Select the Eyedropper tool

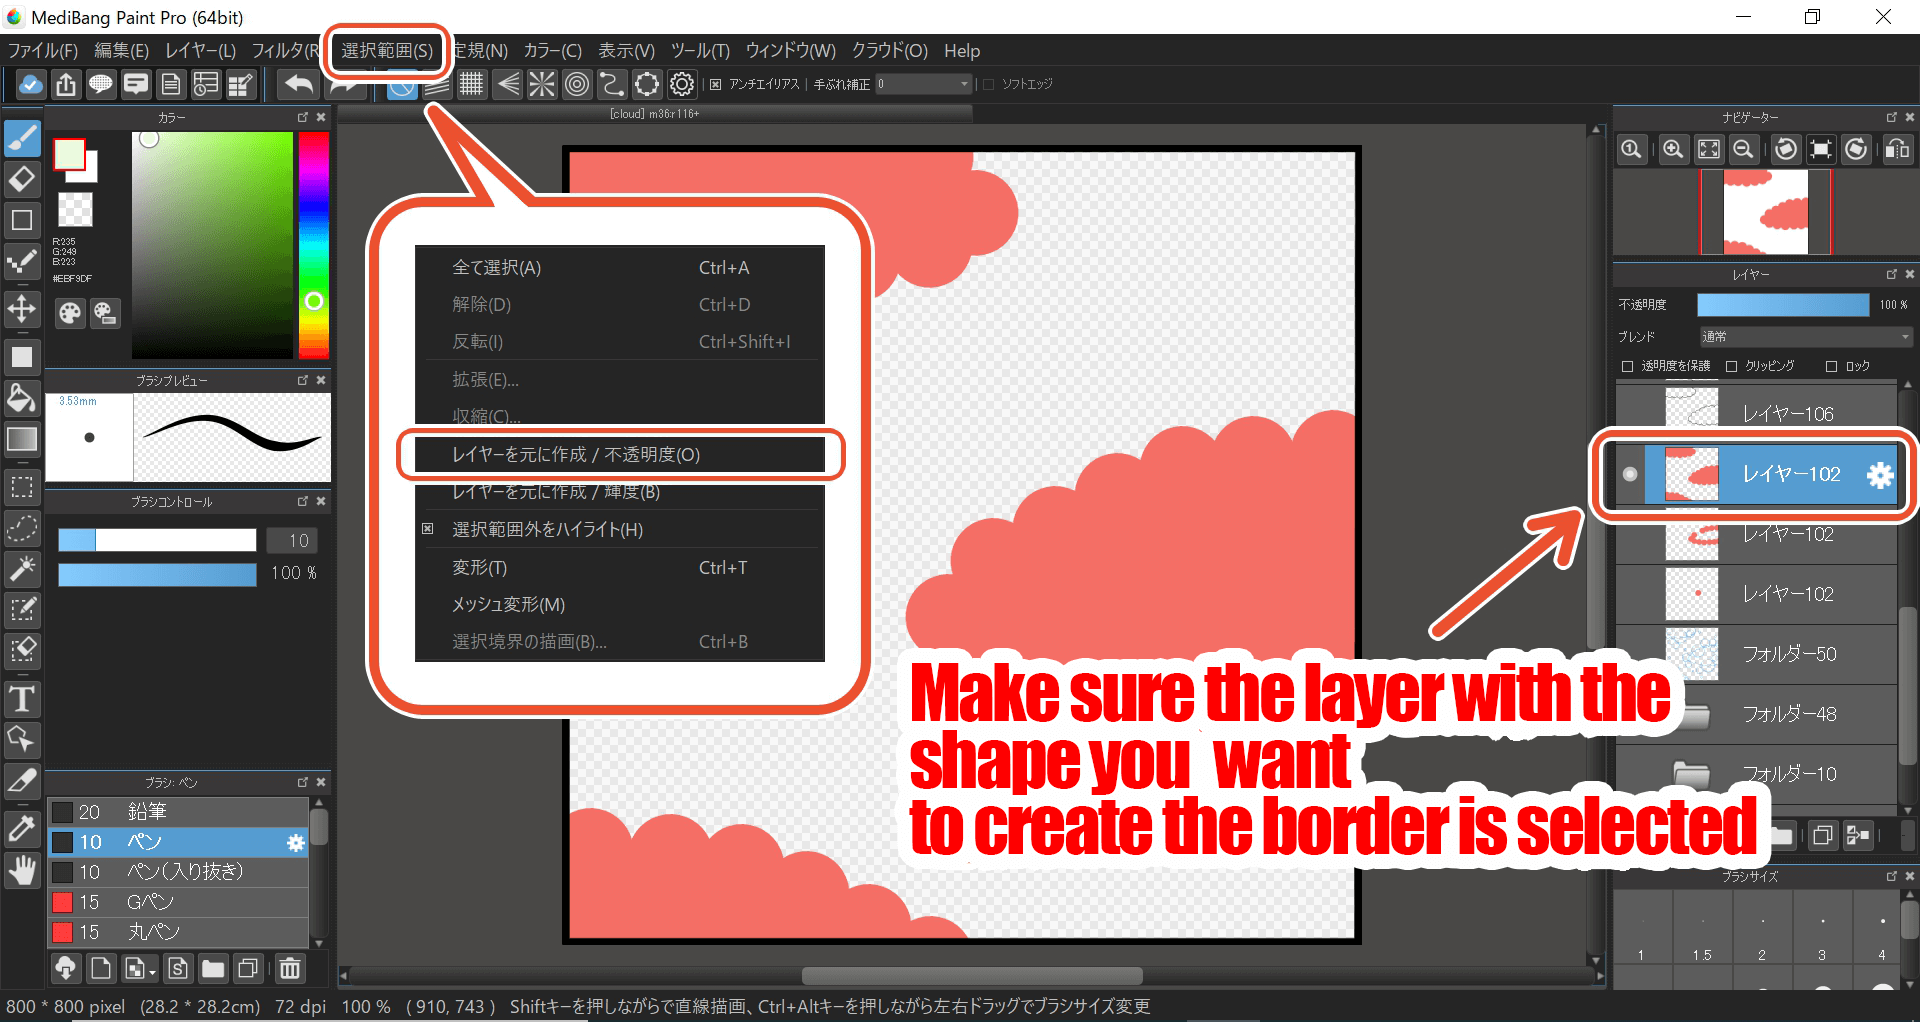(x=22, y=830)
